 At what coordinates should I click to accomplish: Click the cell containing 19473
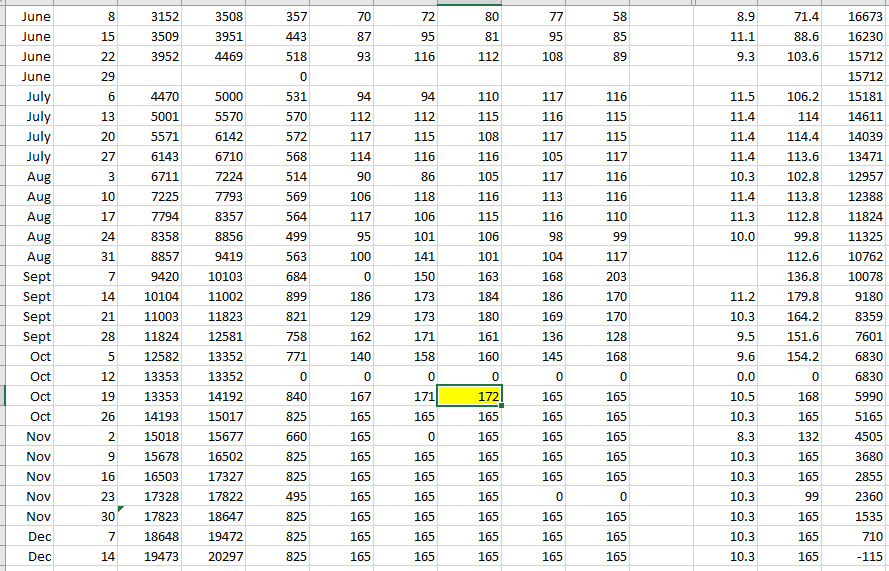pos(150,557)
